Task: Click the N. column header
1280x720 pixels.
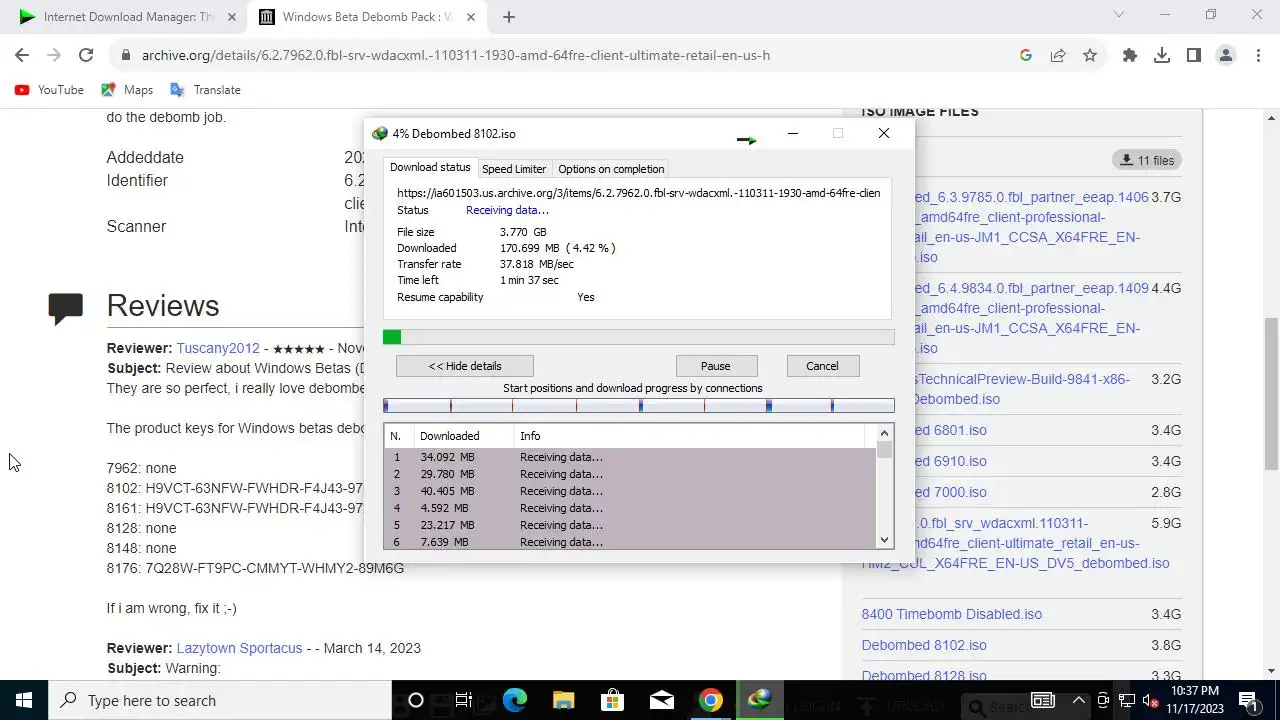Action: (x=398, y=436)
